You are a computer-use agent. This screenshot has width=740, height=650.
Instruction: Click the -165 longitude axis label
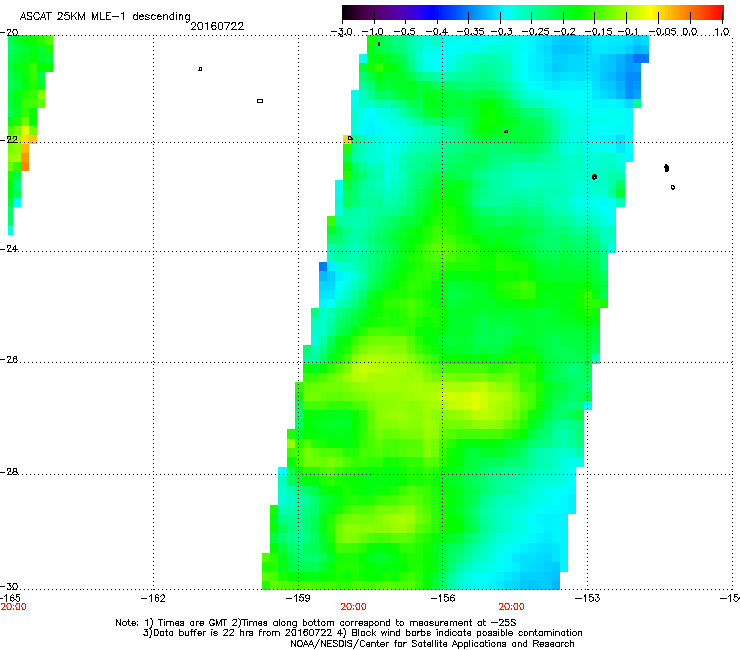tap(10, 598)
